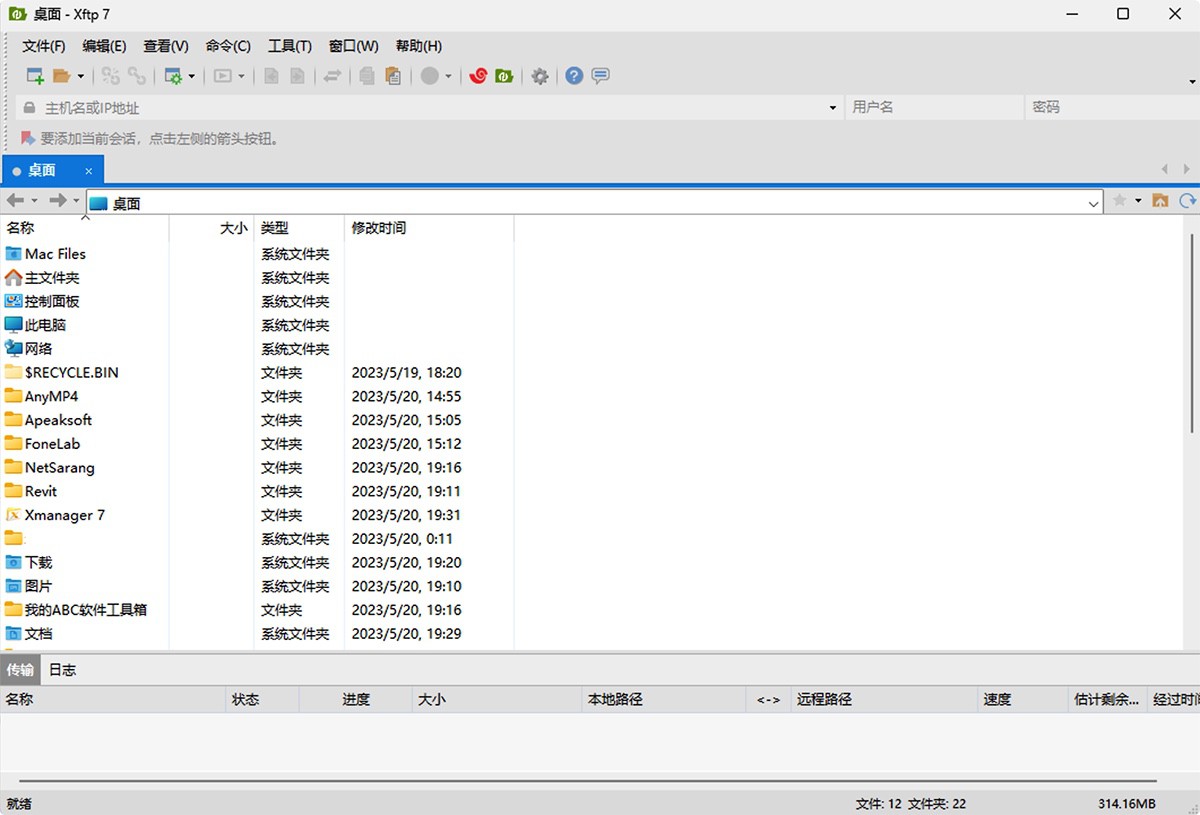Select the Xmanager 7 folder
Image resolution: width=1200 pixels, height=815 pixels.
coord(64,515)
